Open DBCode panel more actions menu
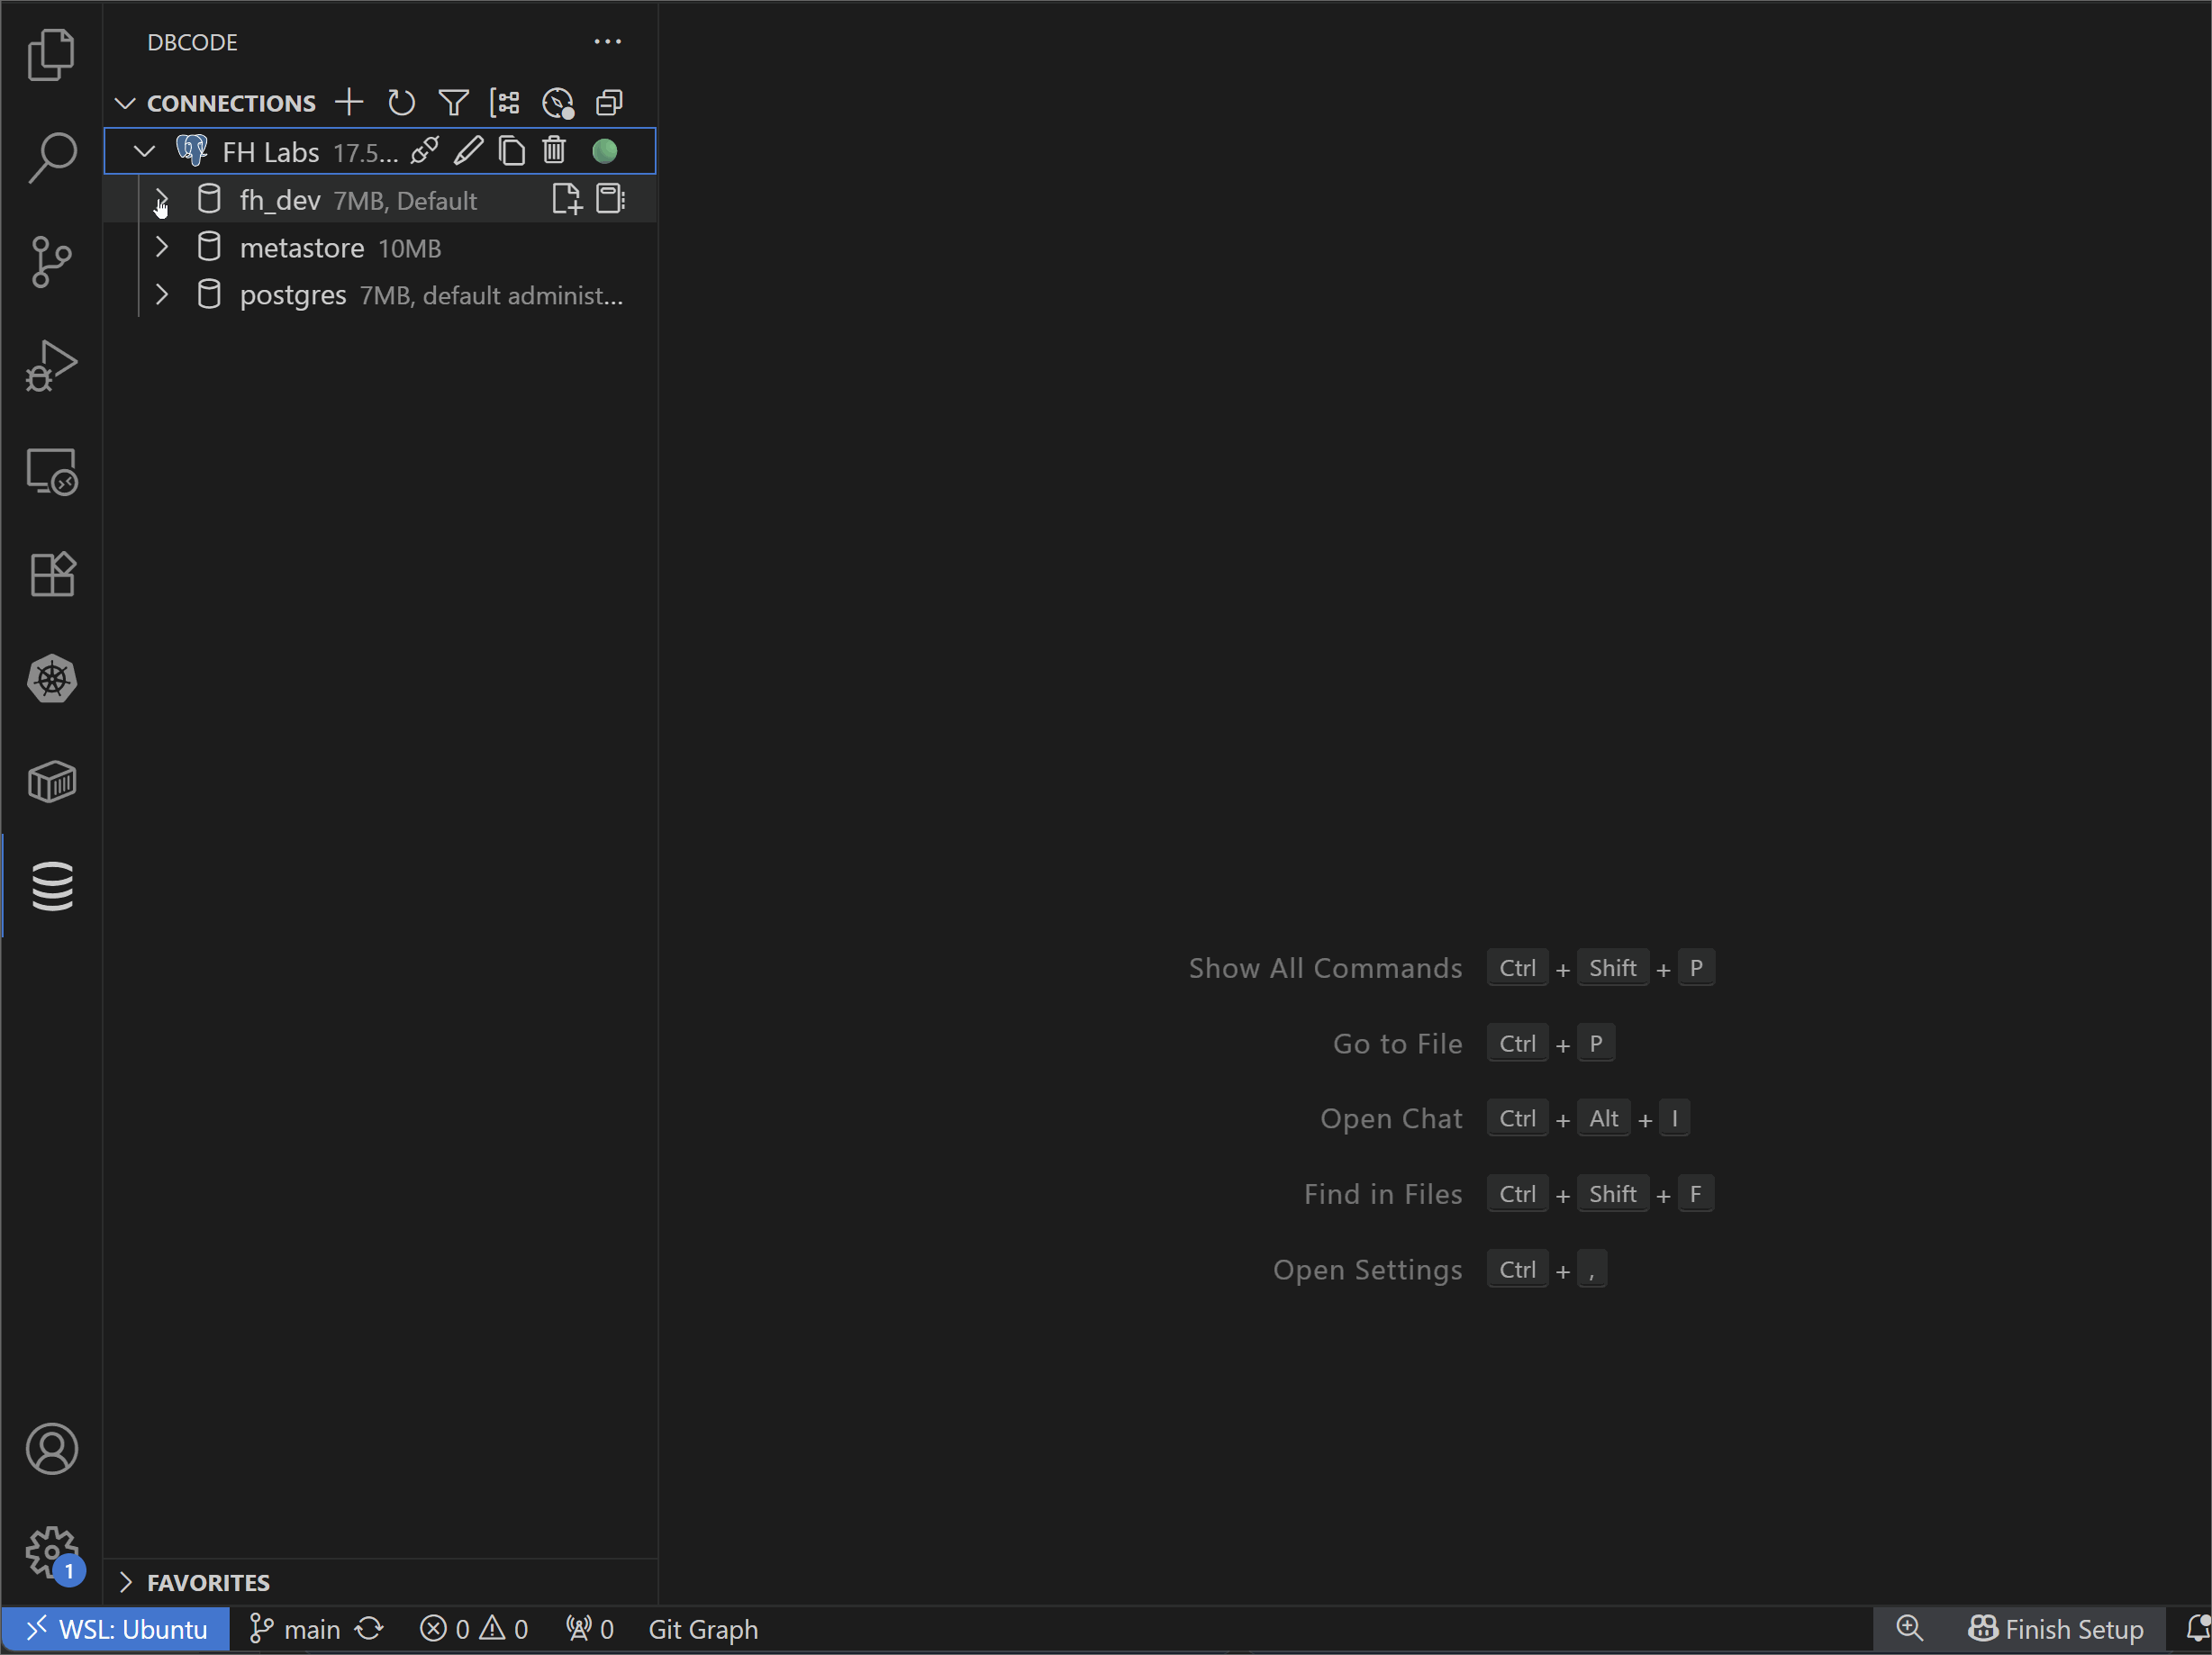 (607, 42)
